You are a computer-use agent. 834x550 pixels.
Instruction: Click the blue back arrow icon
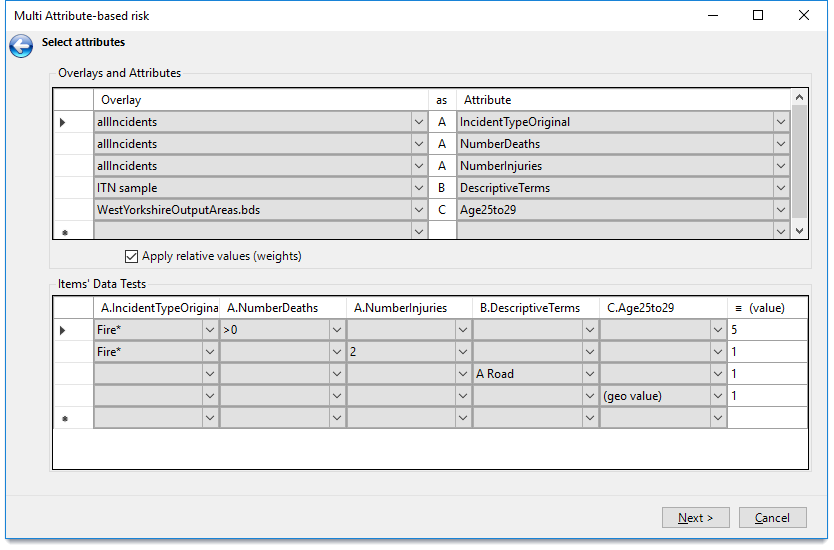[20, 46]
